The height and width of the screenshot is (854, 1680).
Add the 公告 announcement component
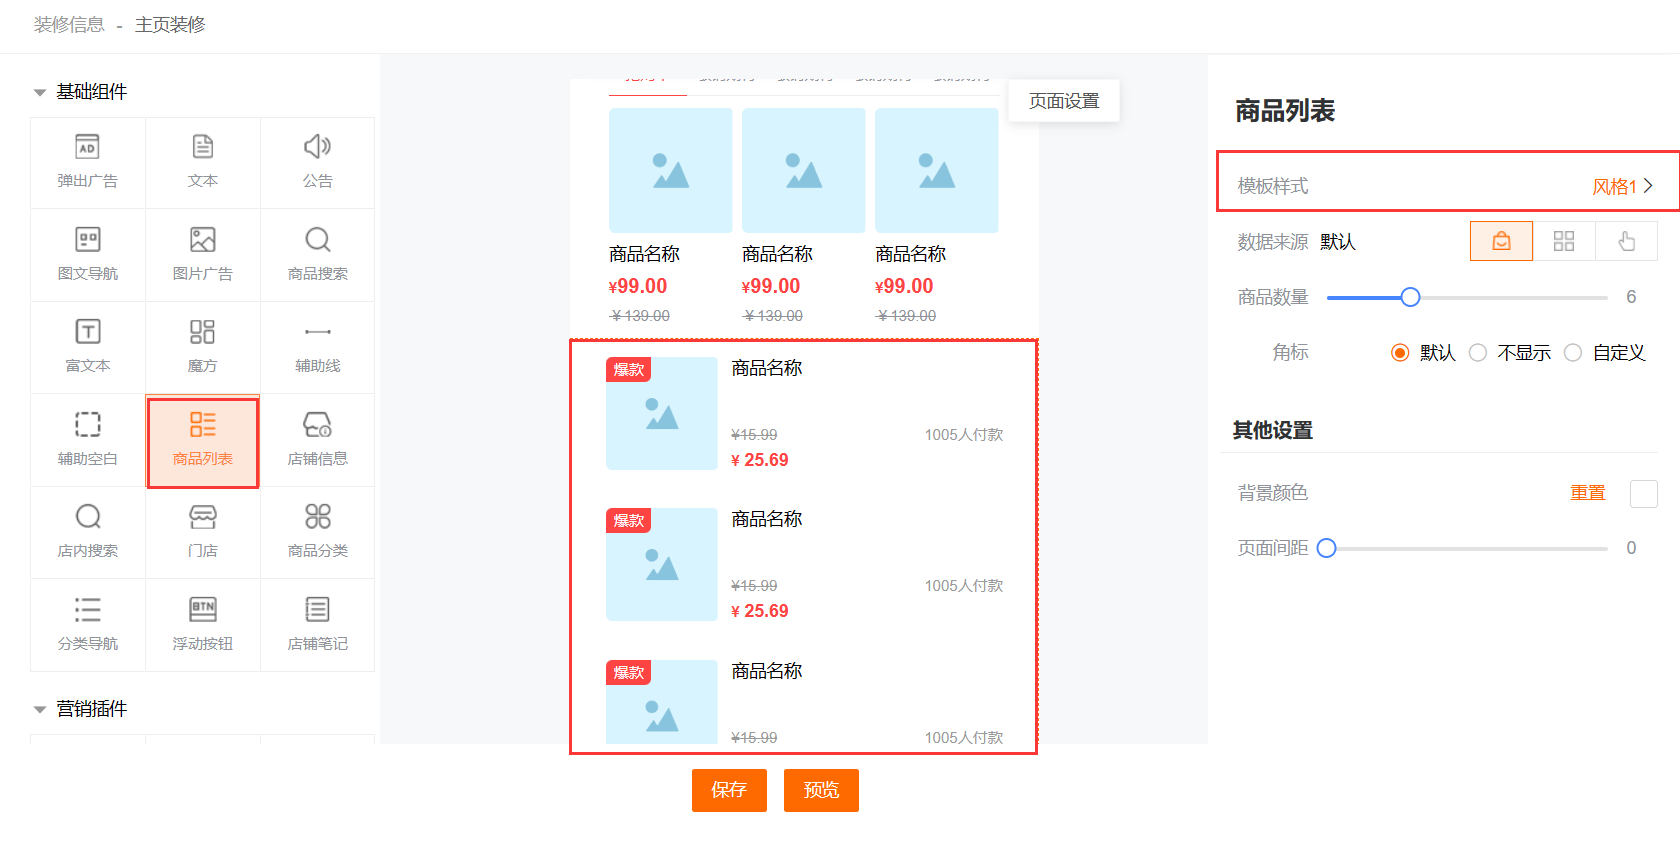[x=318, y=163]
